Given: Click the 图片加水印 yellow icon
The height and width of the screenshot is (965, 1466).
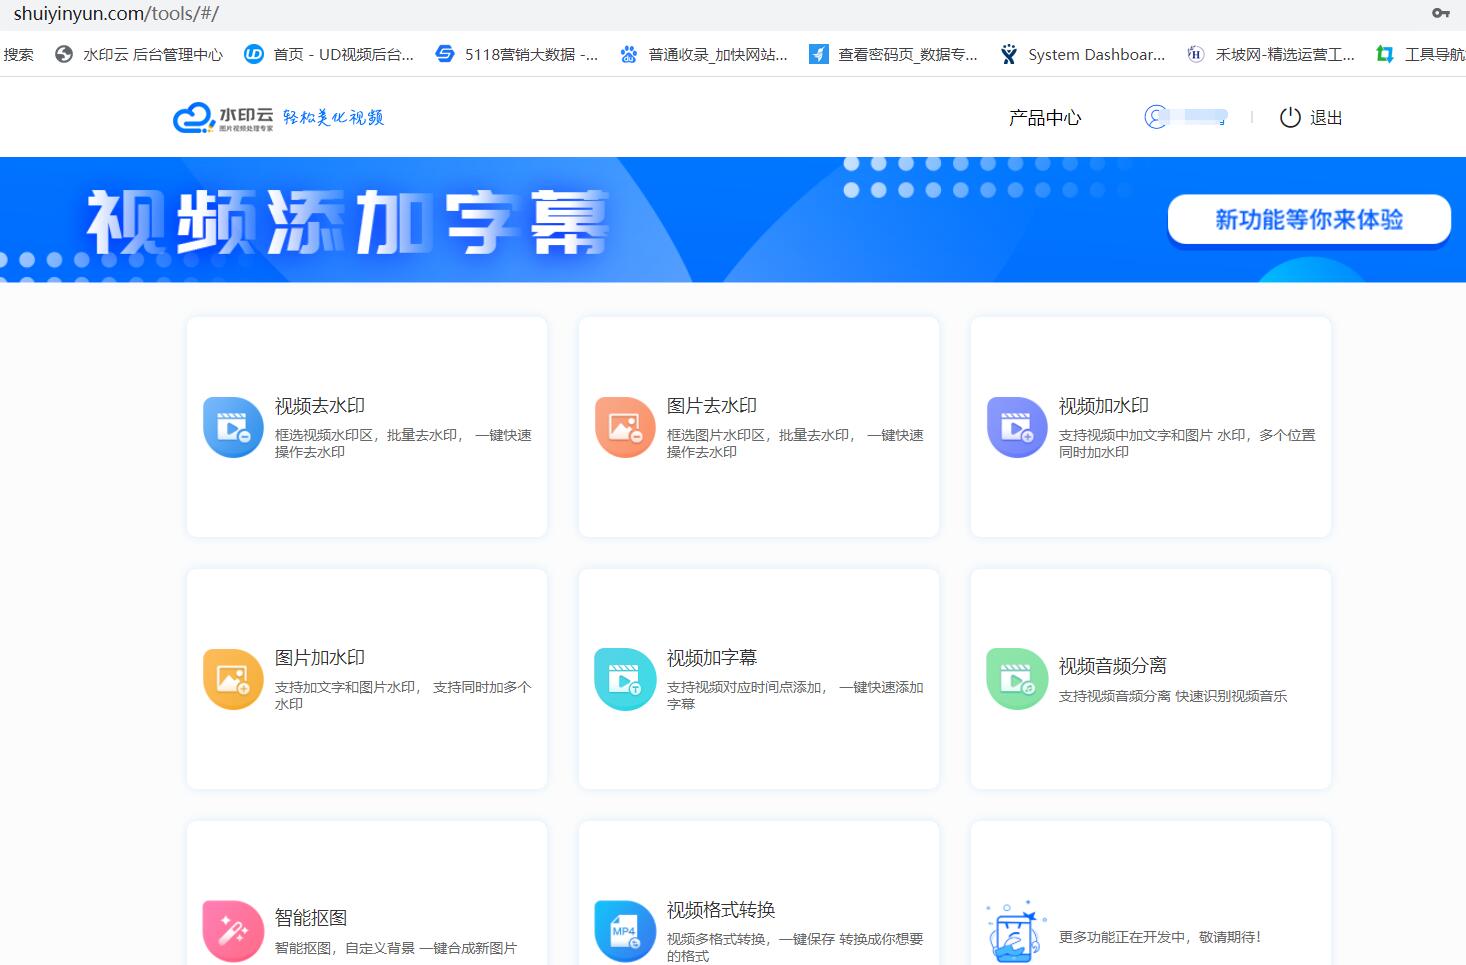Looking at the screenshot, I should click(x=233, y=679).
